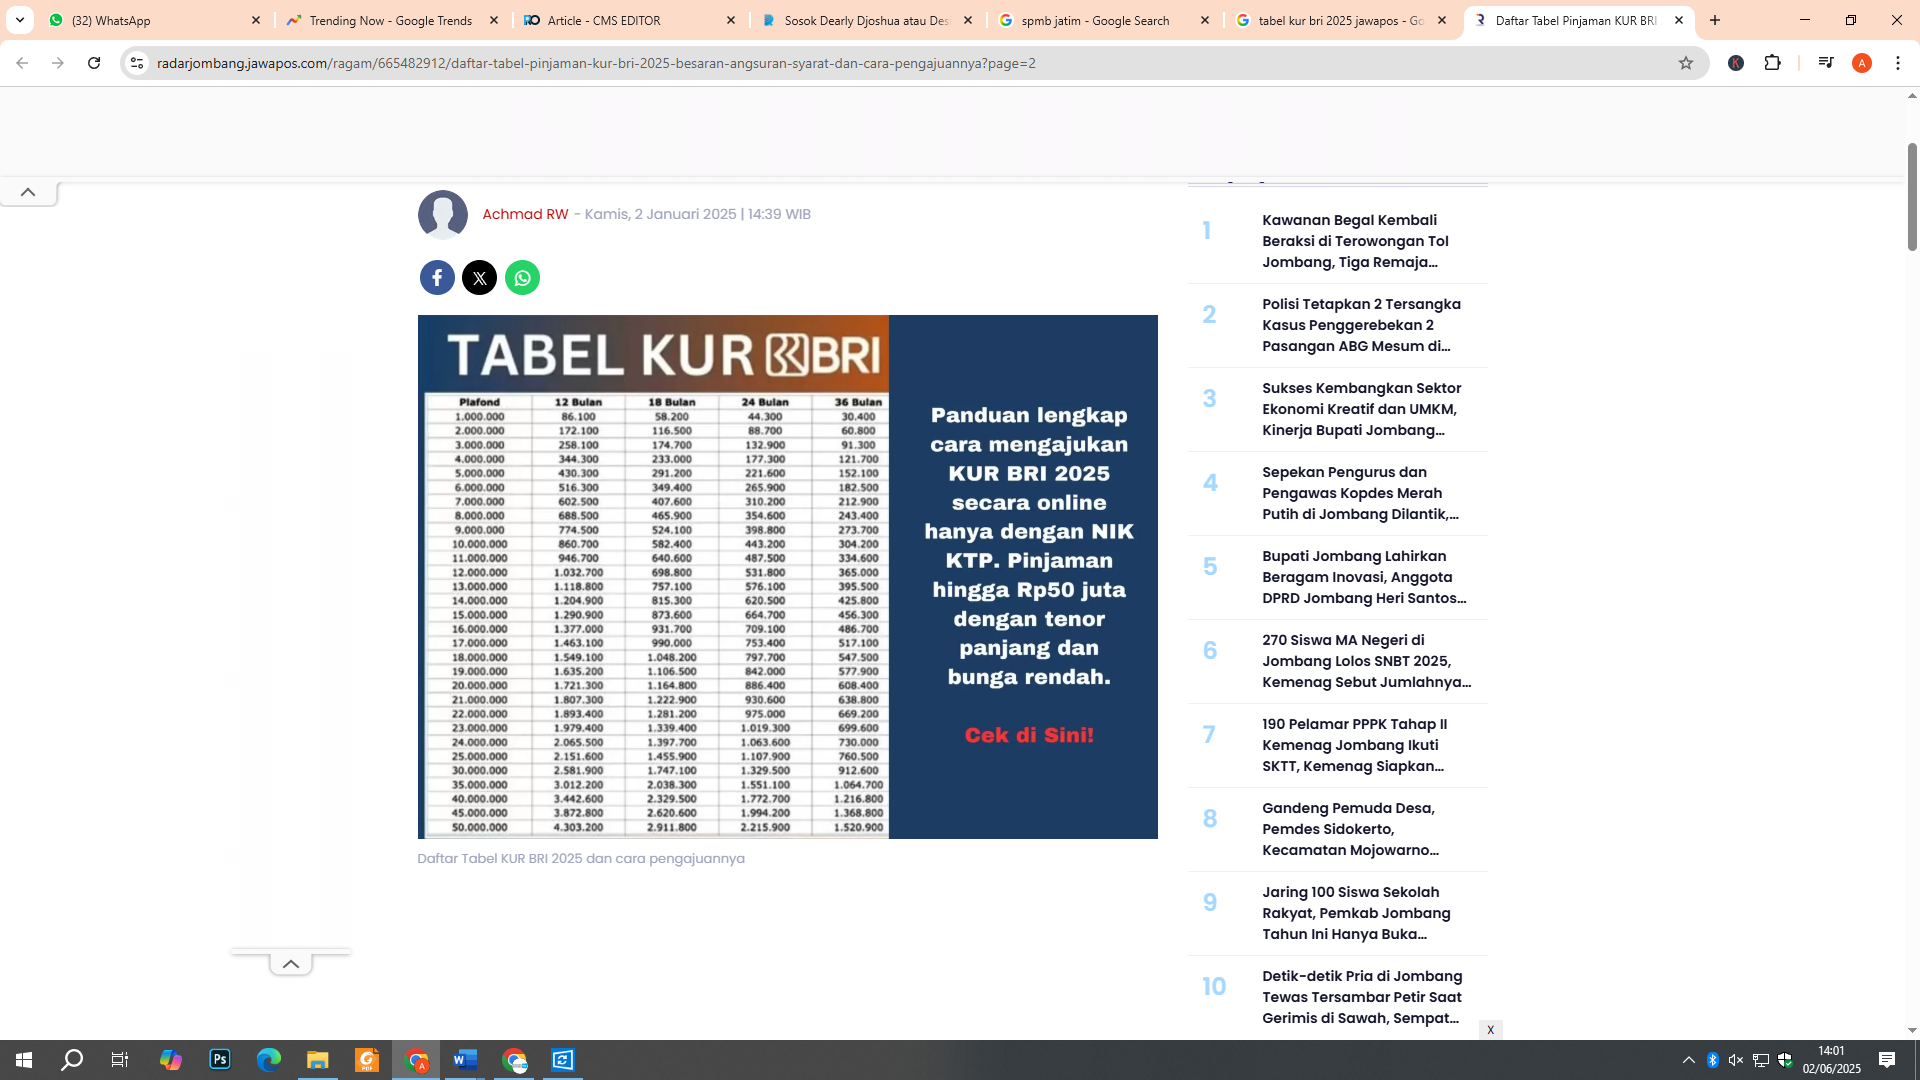Open Detik-detik Pria di Jombang Tewas article
Screen dimensions: 1920x1080
coord(1362,997)
